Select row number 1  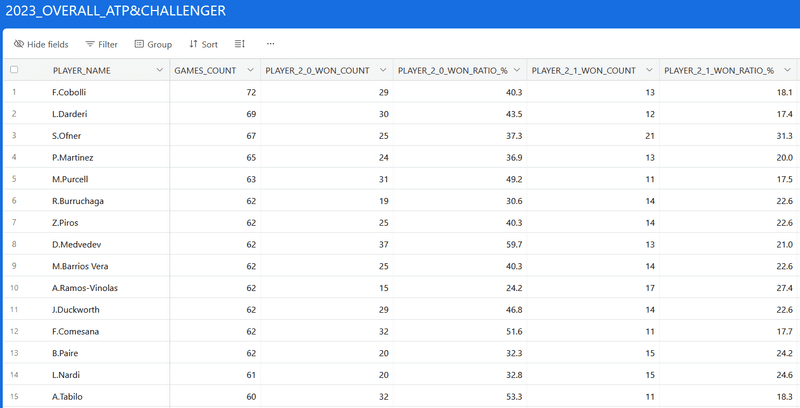click(x=14, y=92)
